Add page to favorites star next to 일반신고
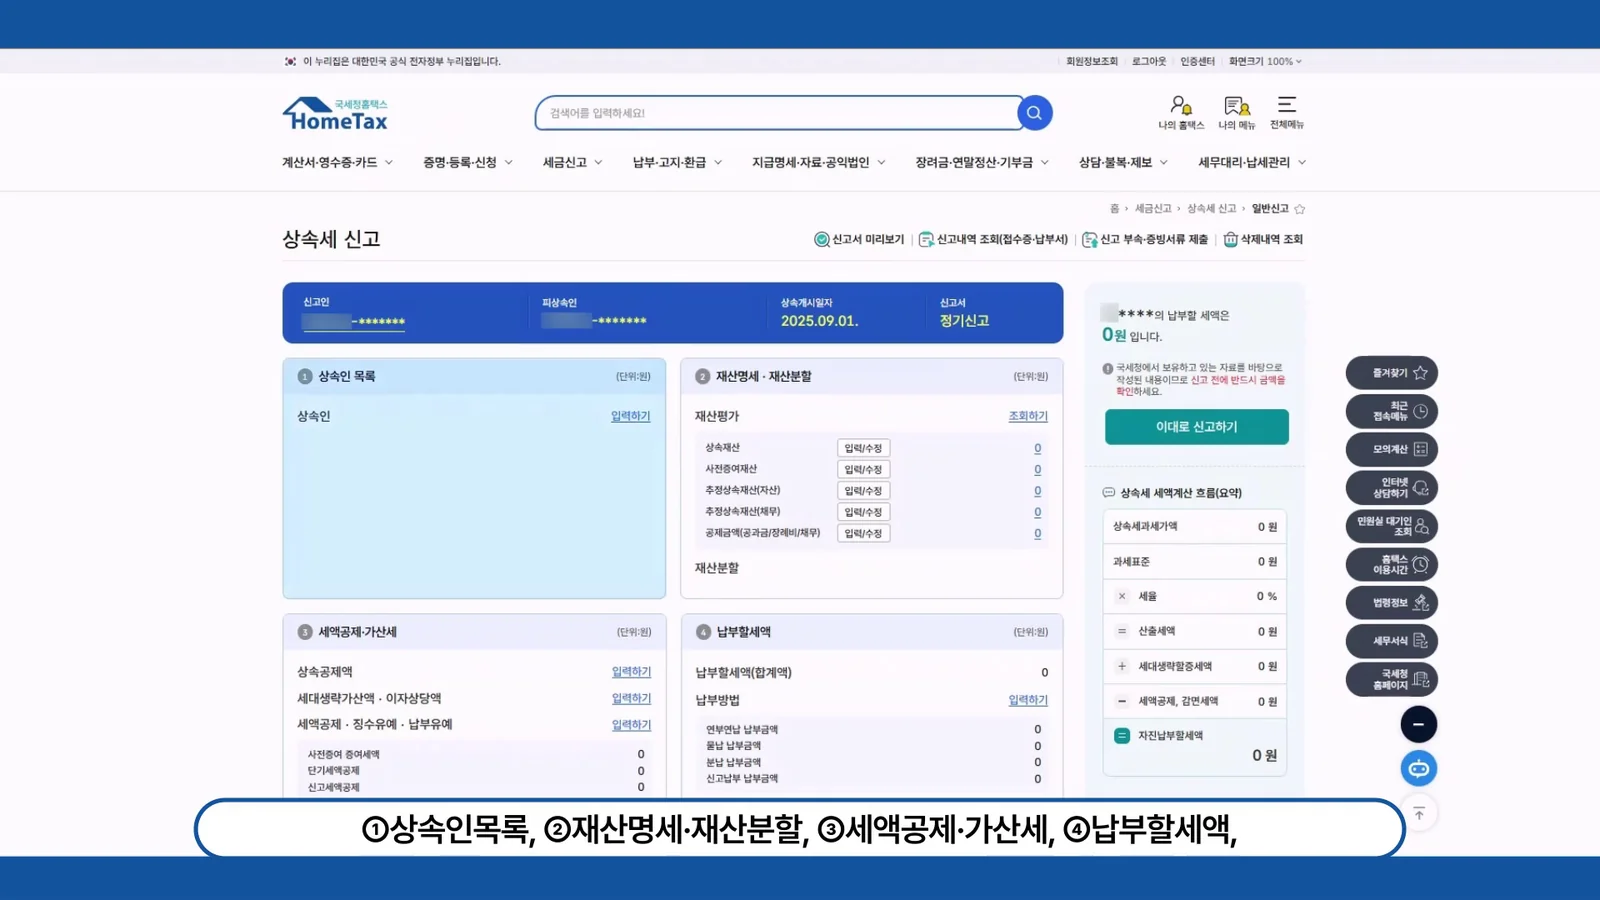The height and width of the screenshot is (900, 1600). pyautogui.click(x=1300, y=209)
